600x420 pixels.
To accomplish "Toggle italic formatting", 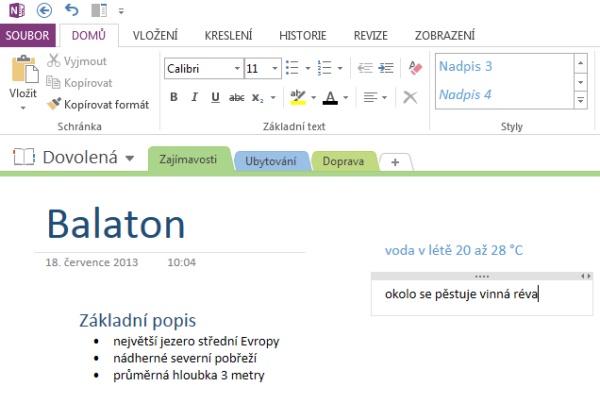I will pyautogui.click(x=194, y=97).
